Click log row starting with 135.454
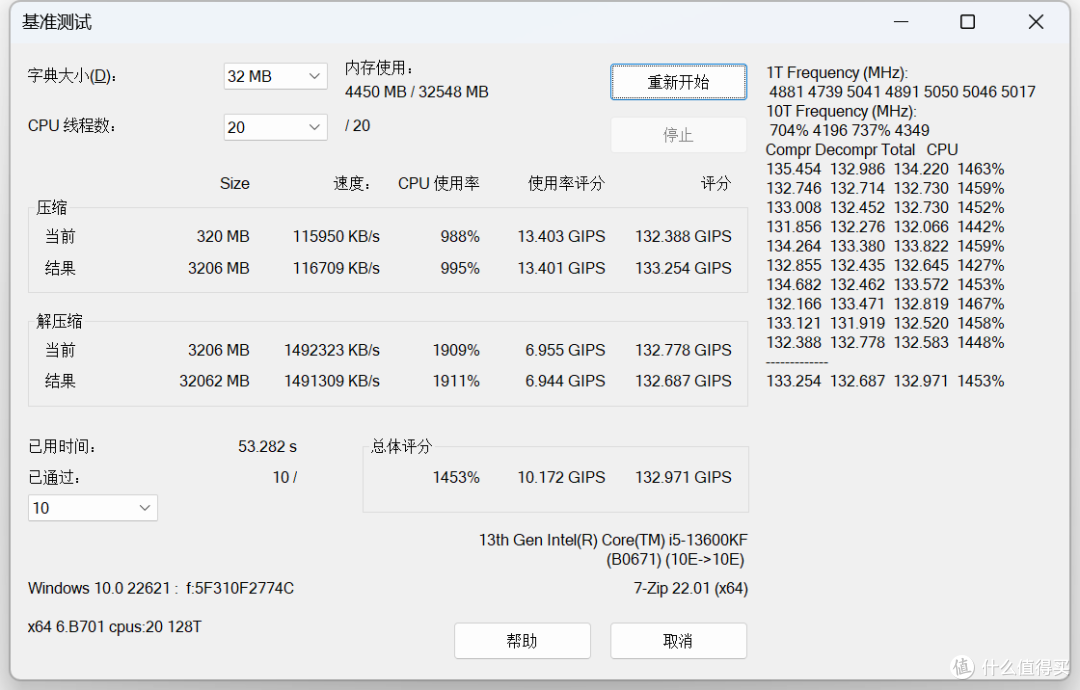This screenshot has height=690, width=1080. tap(885, 169)
